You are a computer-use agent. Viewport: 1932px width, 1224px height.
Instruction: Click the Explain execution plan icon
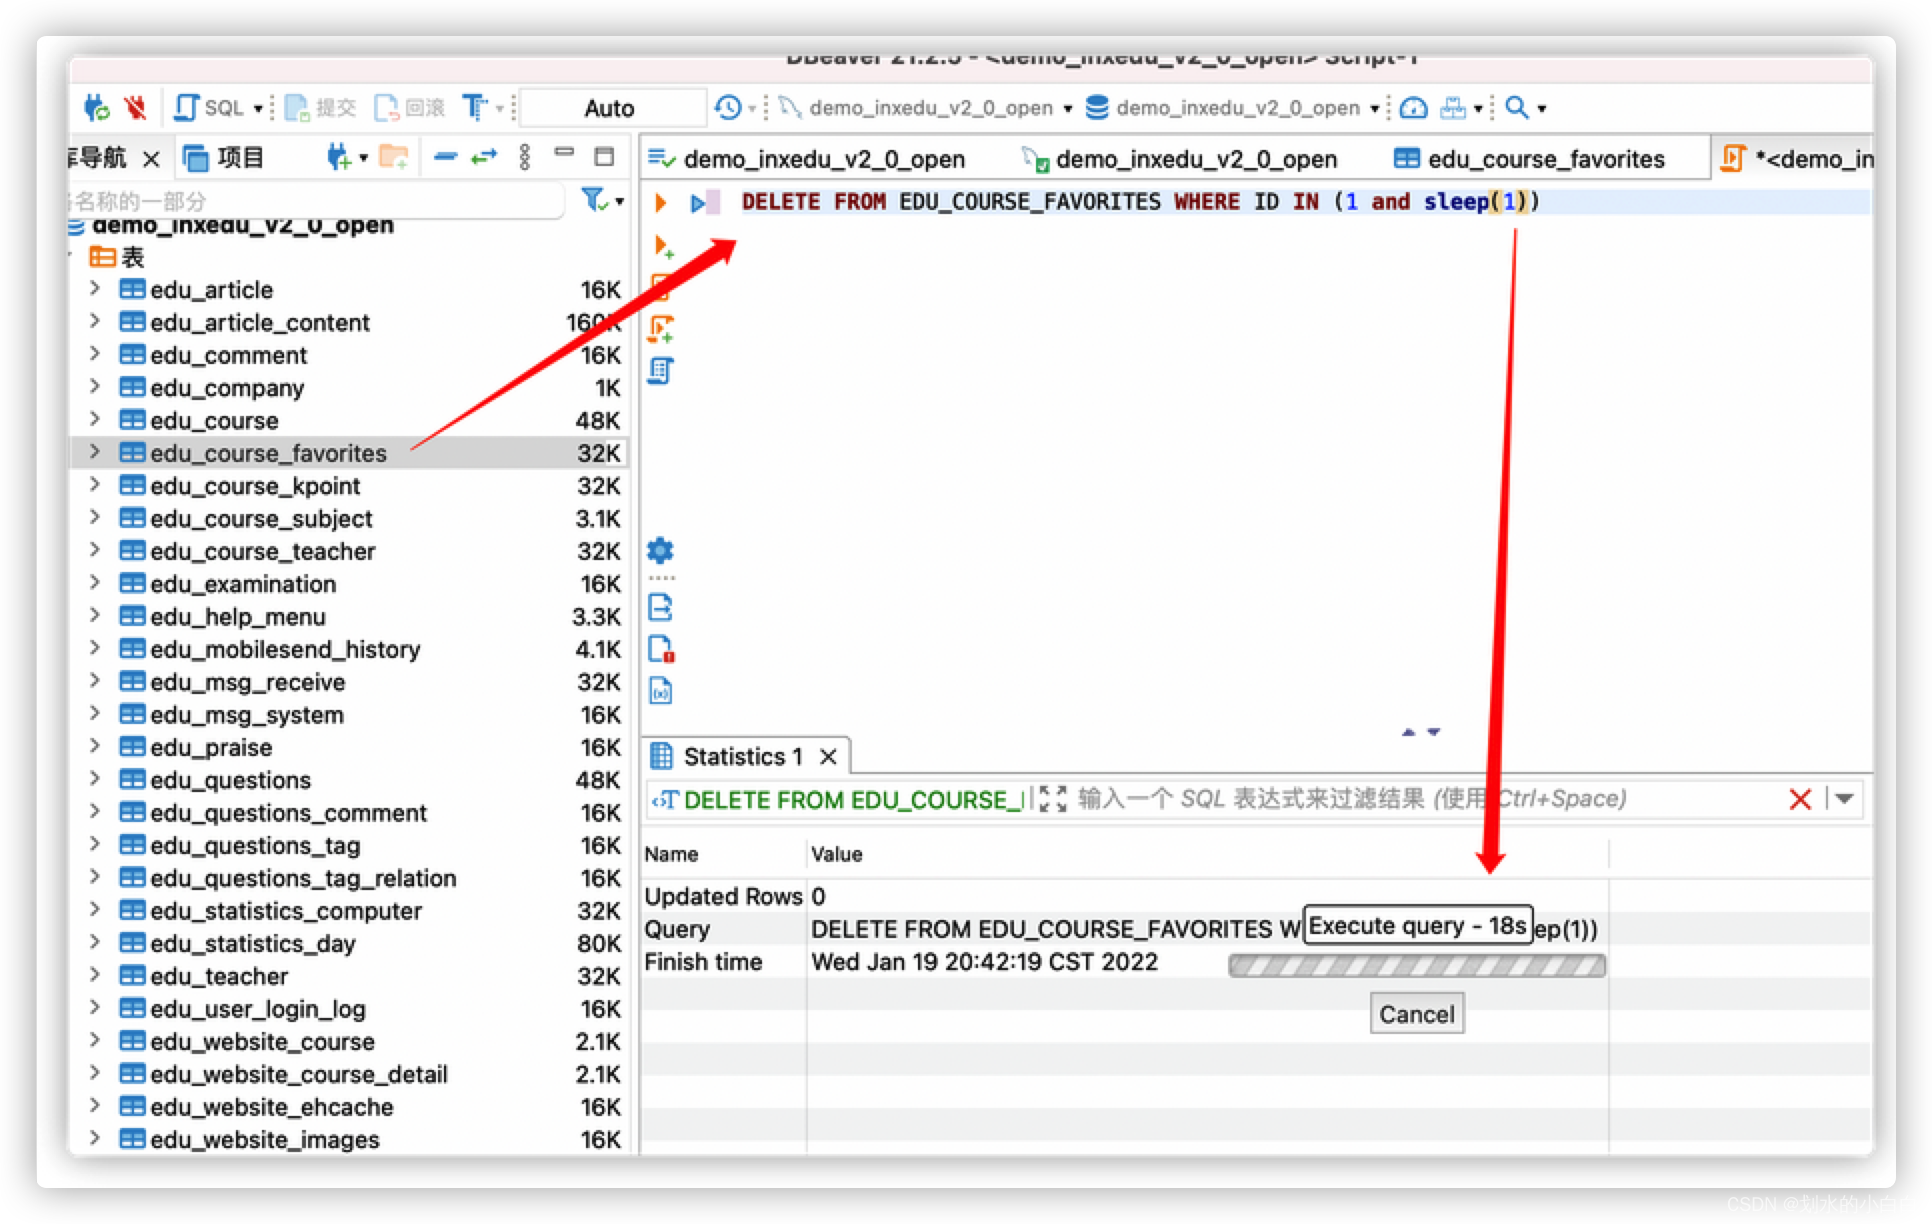click(x=661, y=370)
